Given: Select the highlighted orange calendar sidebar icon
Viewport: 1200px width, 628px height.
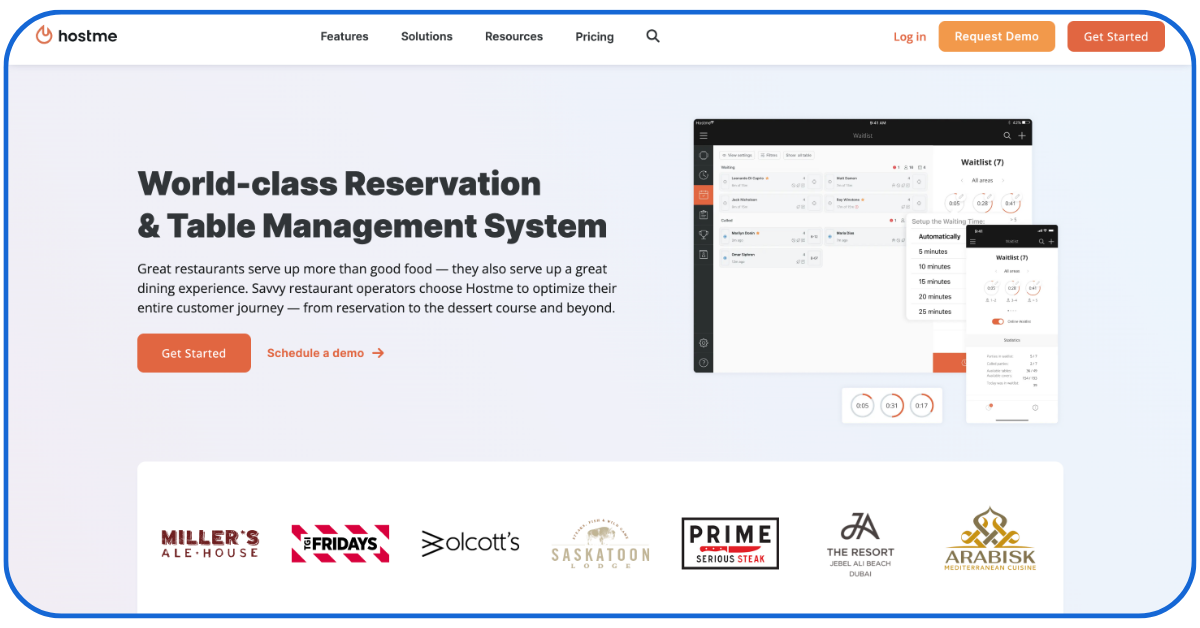Looking at the screenshot, I should pyautogui.click(x=703, y=195).
